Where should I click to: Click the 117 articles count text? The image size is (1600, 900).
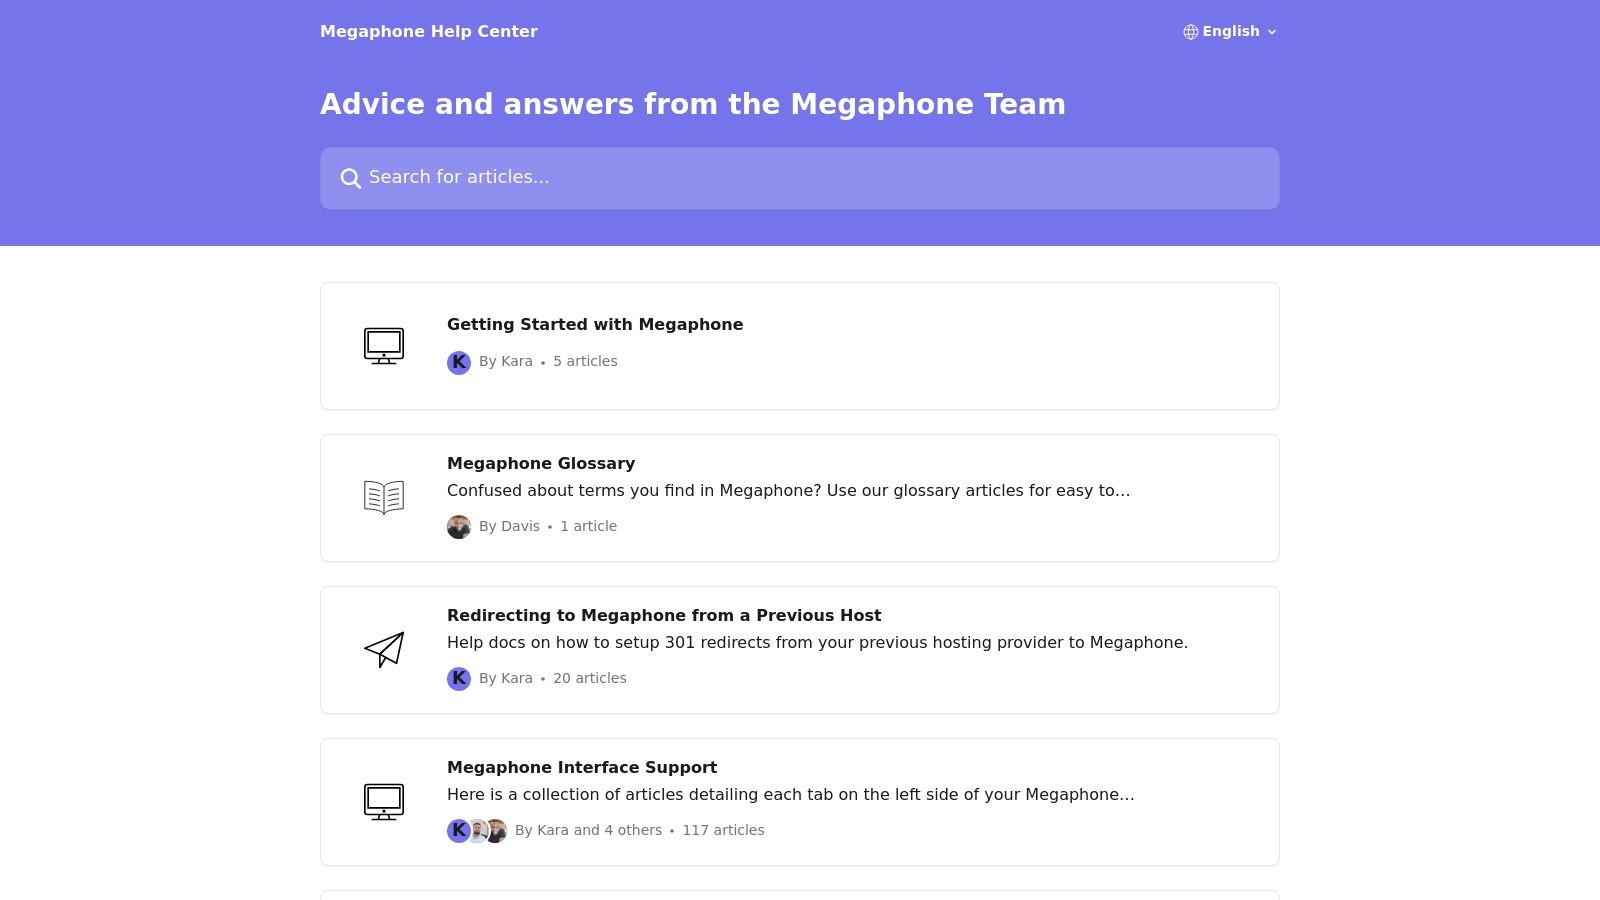click(723, 830)
